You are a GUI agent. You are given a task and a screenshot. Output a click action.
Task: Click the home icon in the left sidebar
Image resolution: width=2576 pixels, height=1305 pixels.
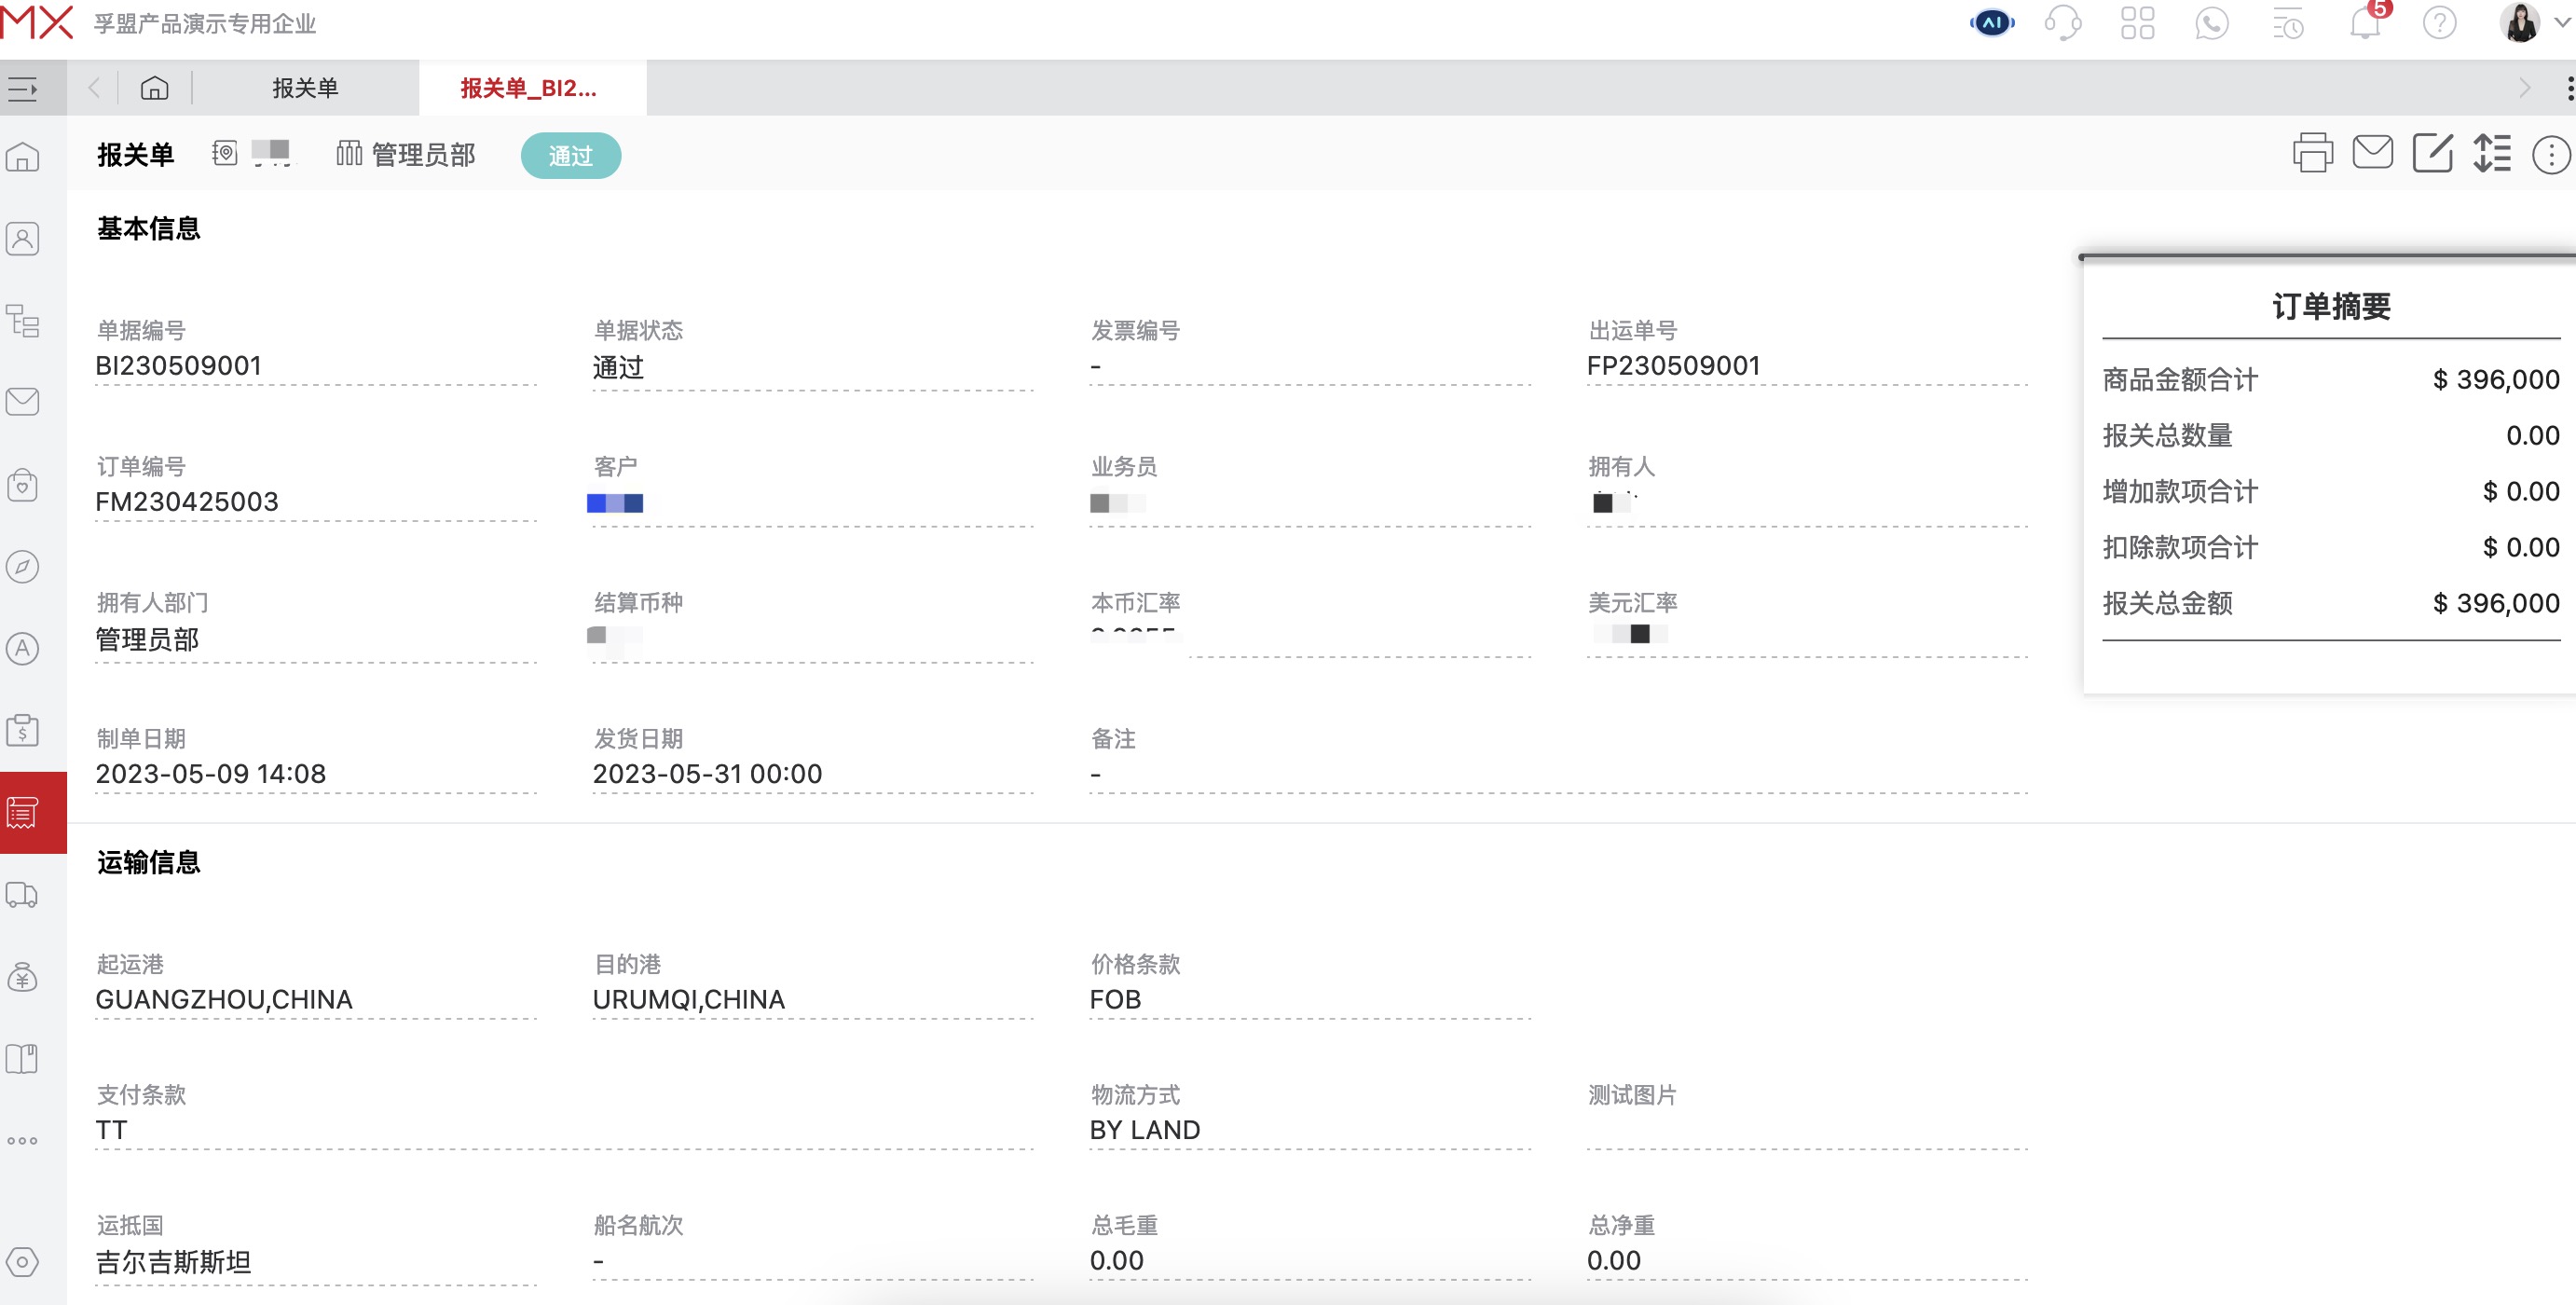(22, 156)
